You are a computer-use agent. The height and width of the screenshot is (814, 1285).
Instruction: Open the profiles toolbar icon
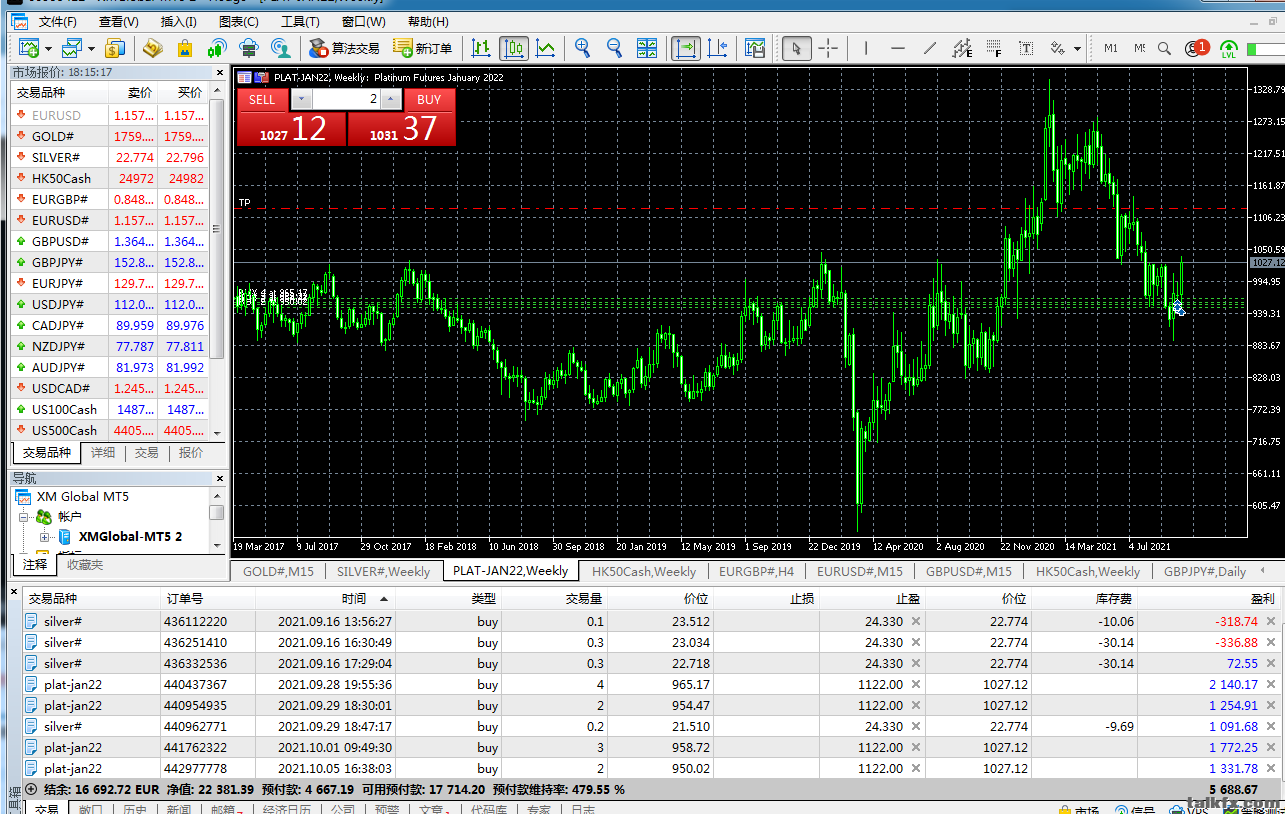(71, 48)
